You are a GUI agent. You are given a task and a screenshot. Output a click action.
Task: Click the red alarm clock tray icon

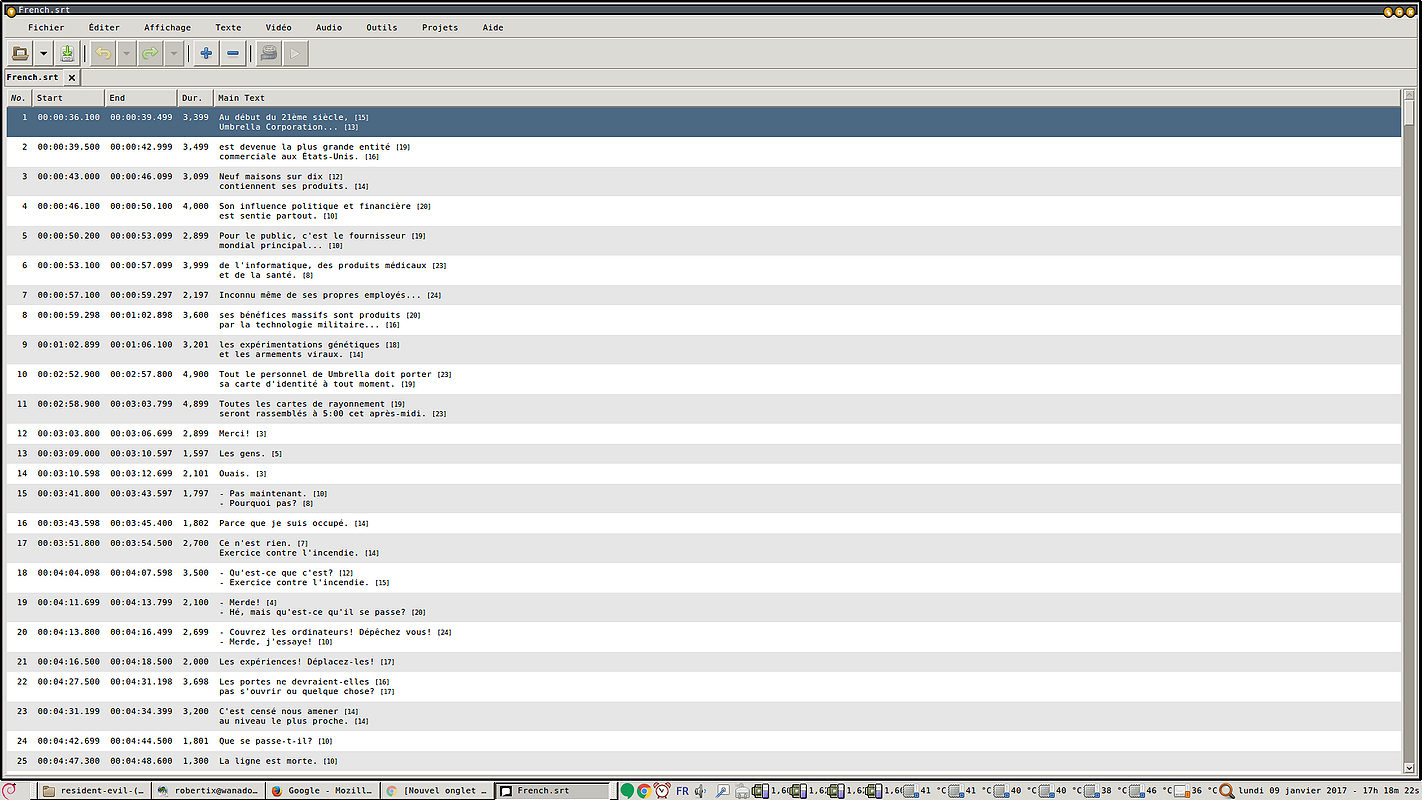662,791
